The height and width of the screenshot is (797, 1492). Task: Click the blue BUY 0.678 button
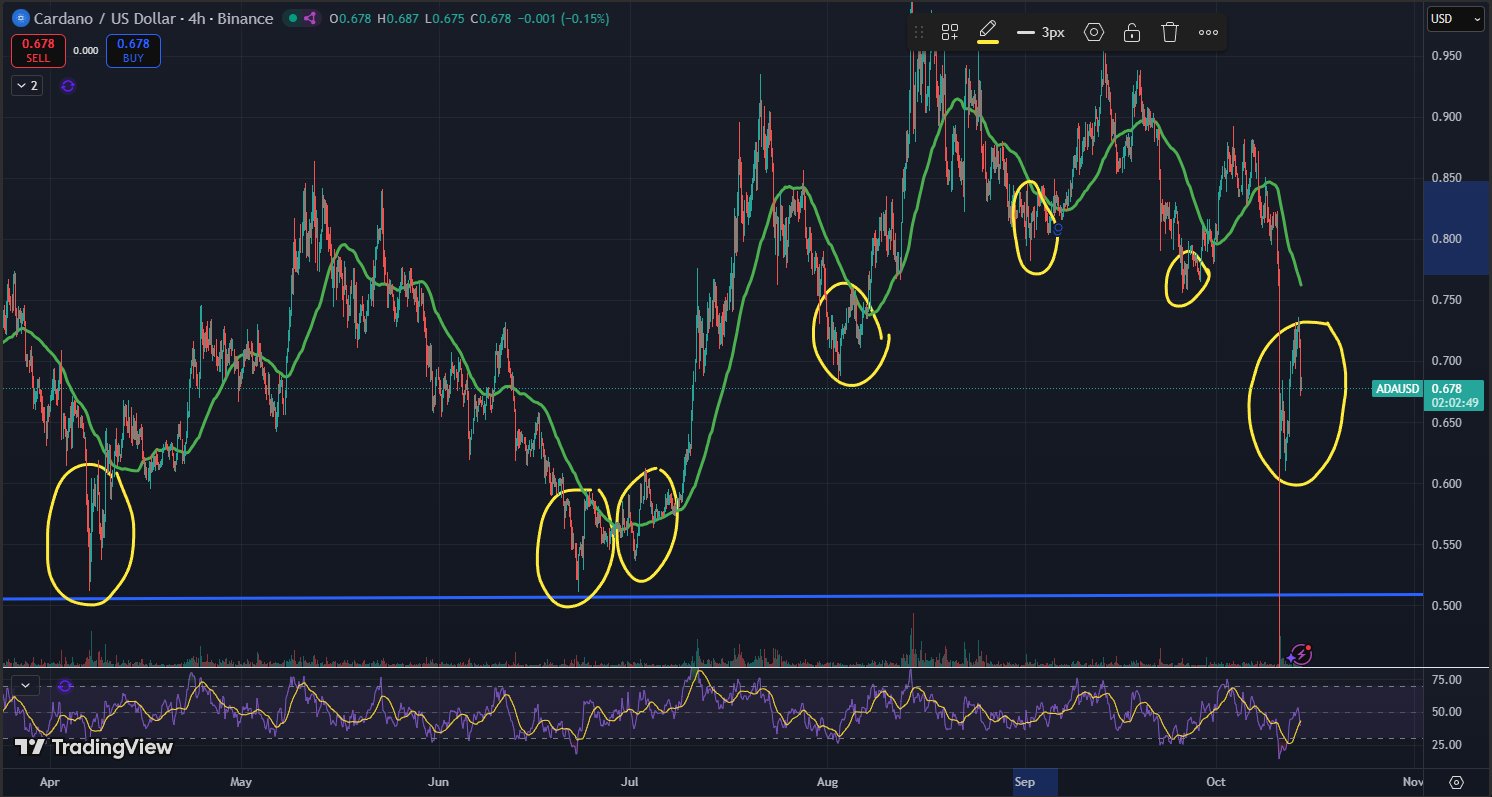(x=133, y=50)
